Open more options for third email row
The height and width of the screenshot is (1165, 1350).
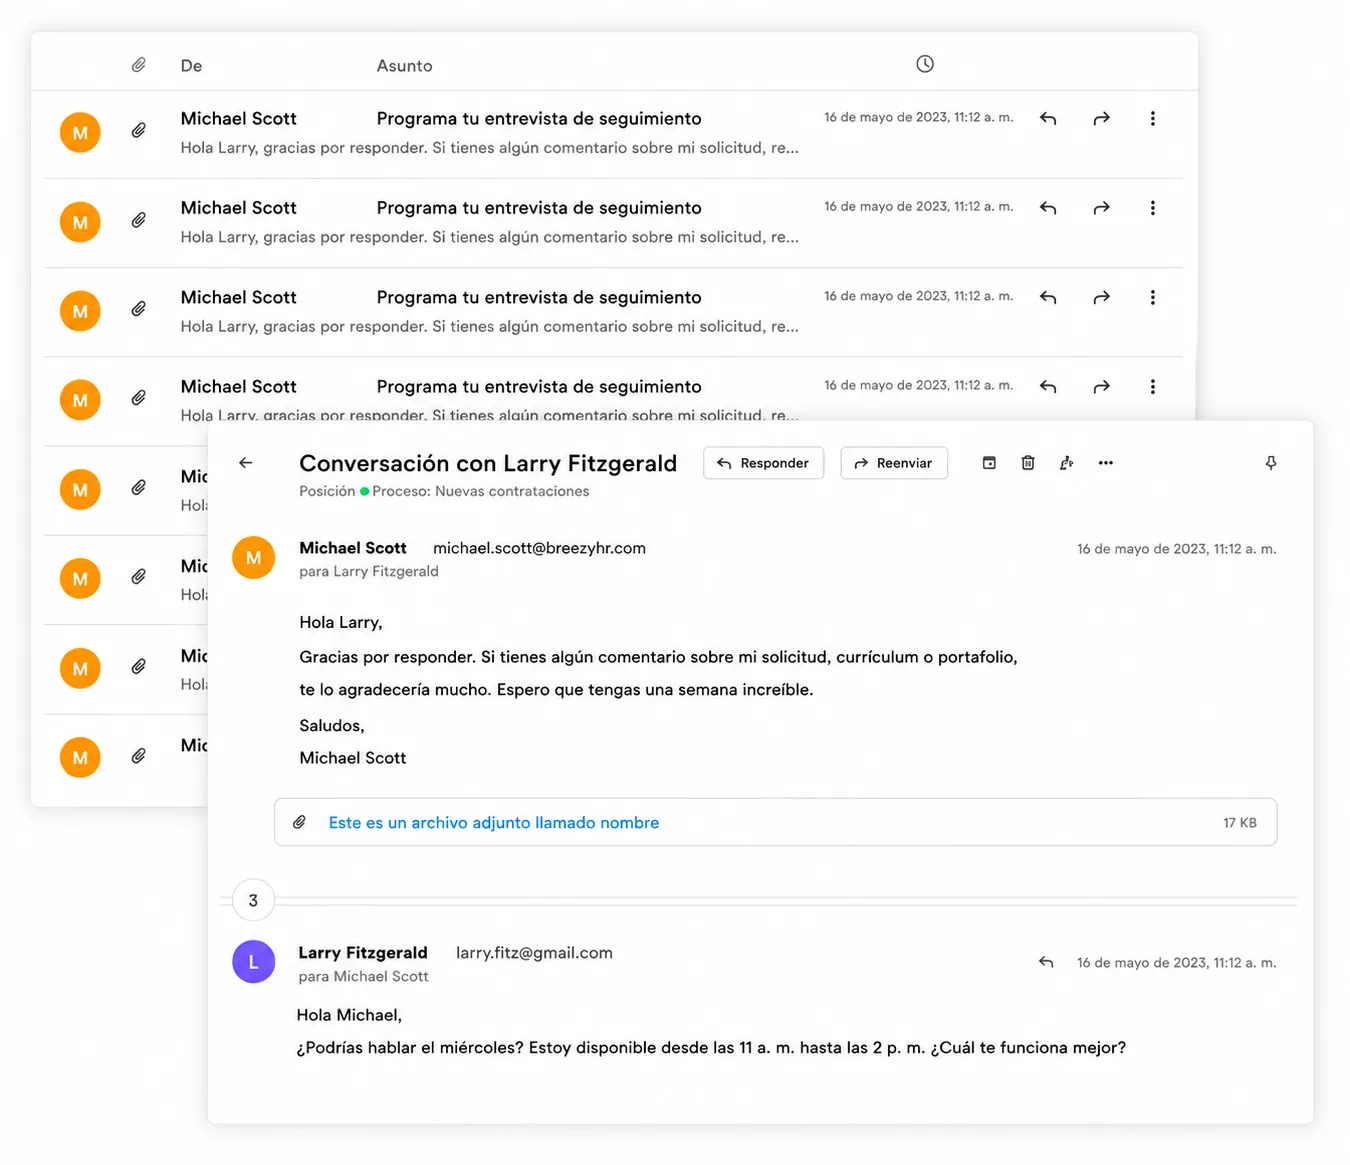[x=1153, y=298]
